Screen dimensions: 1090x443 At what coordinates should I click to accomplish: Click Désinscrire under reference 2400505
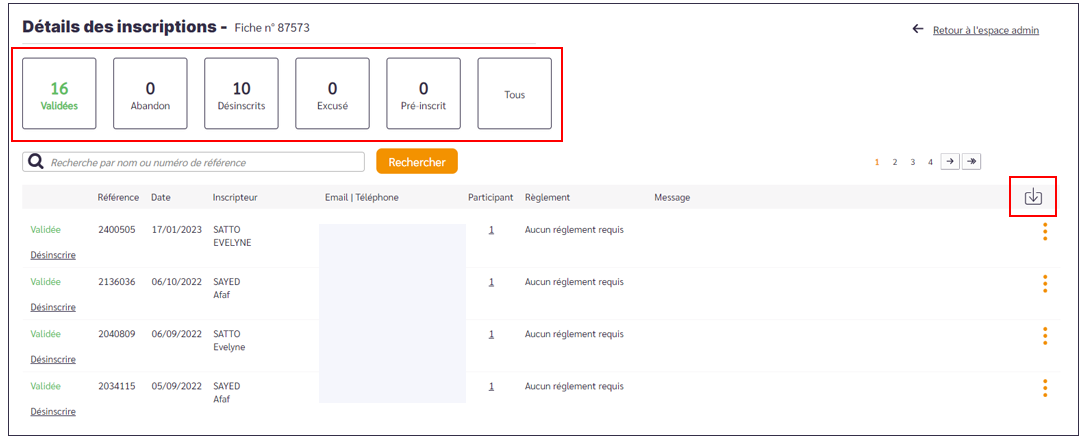53,255
